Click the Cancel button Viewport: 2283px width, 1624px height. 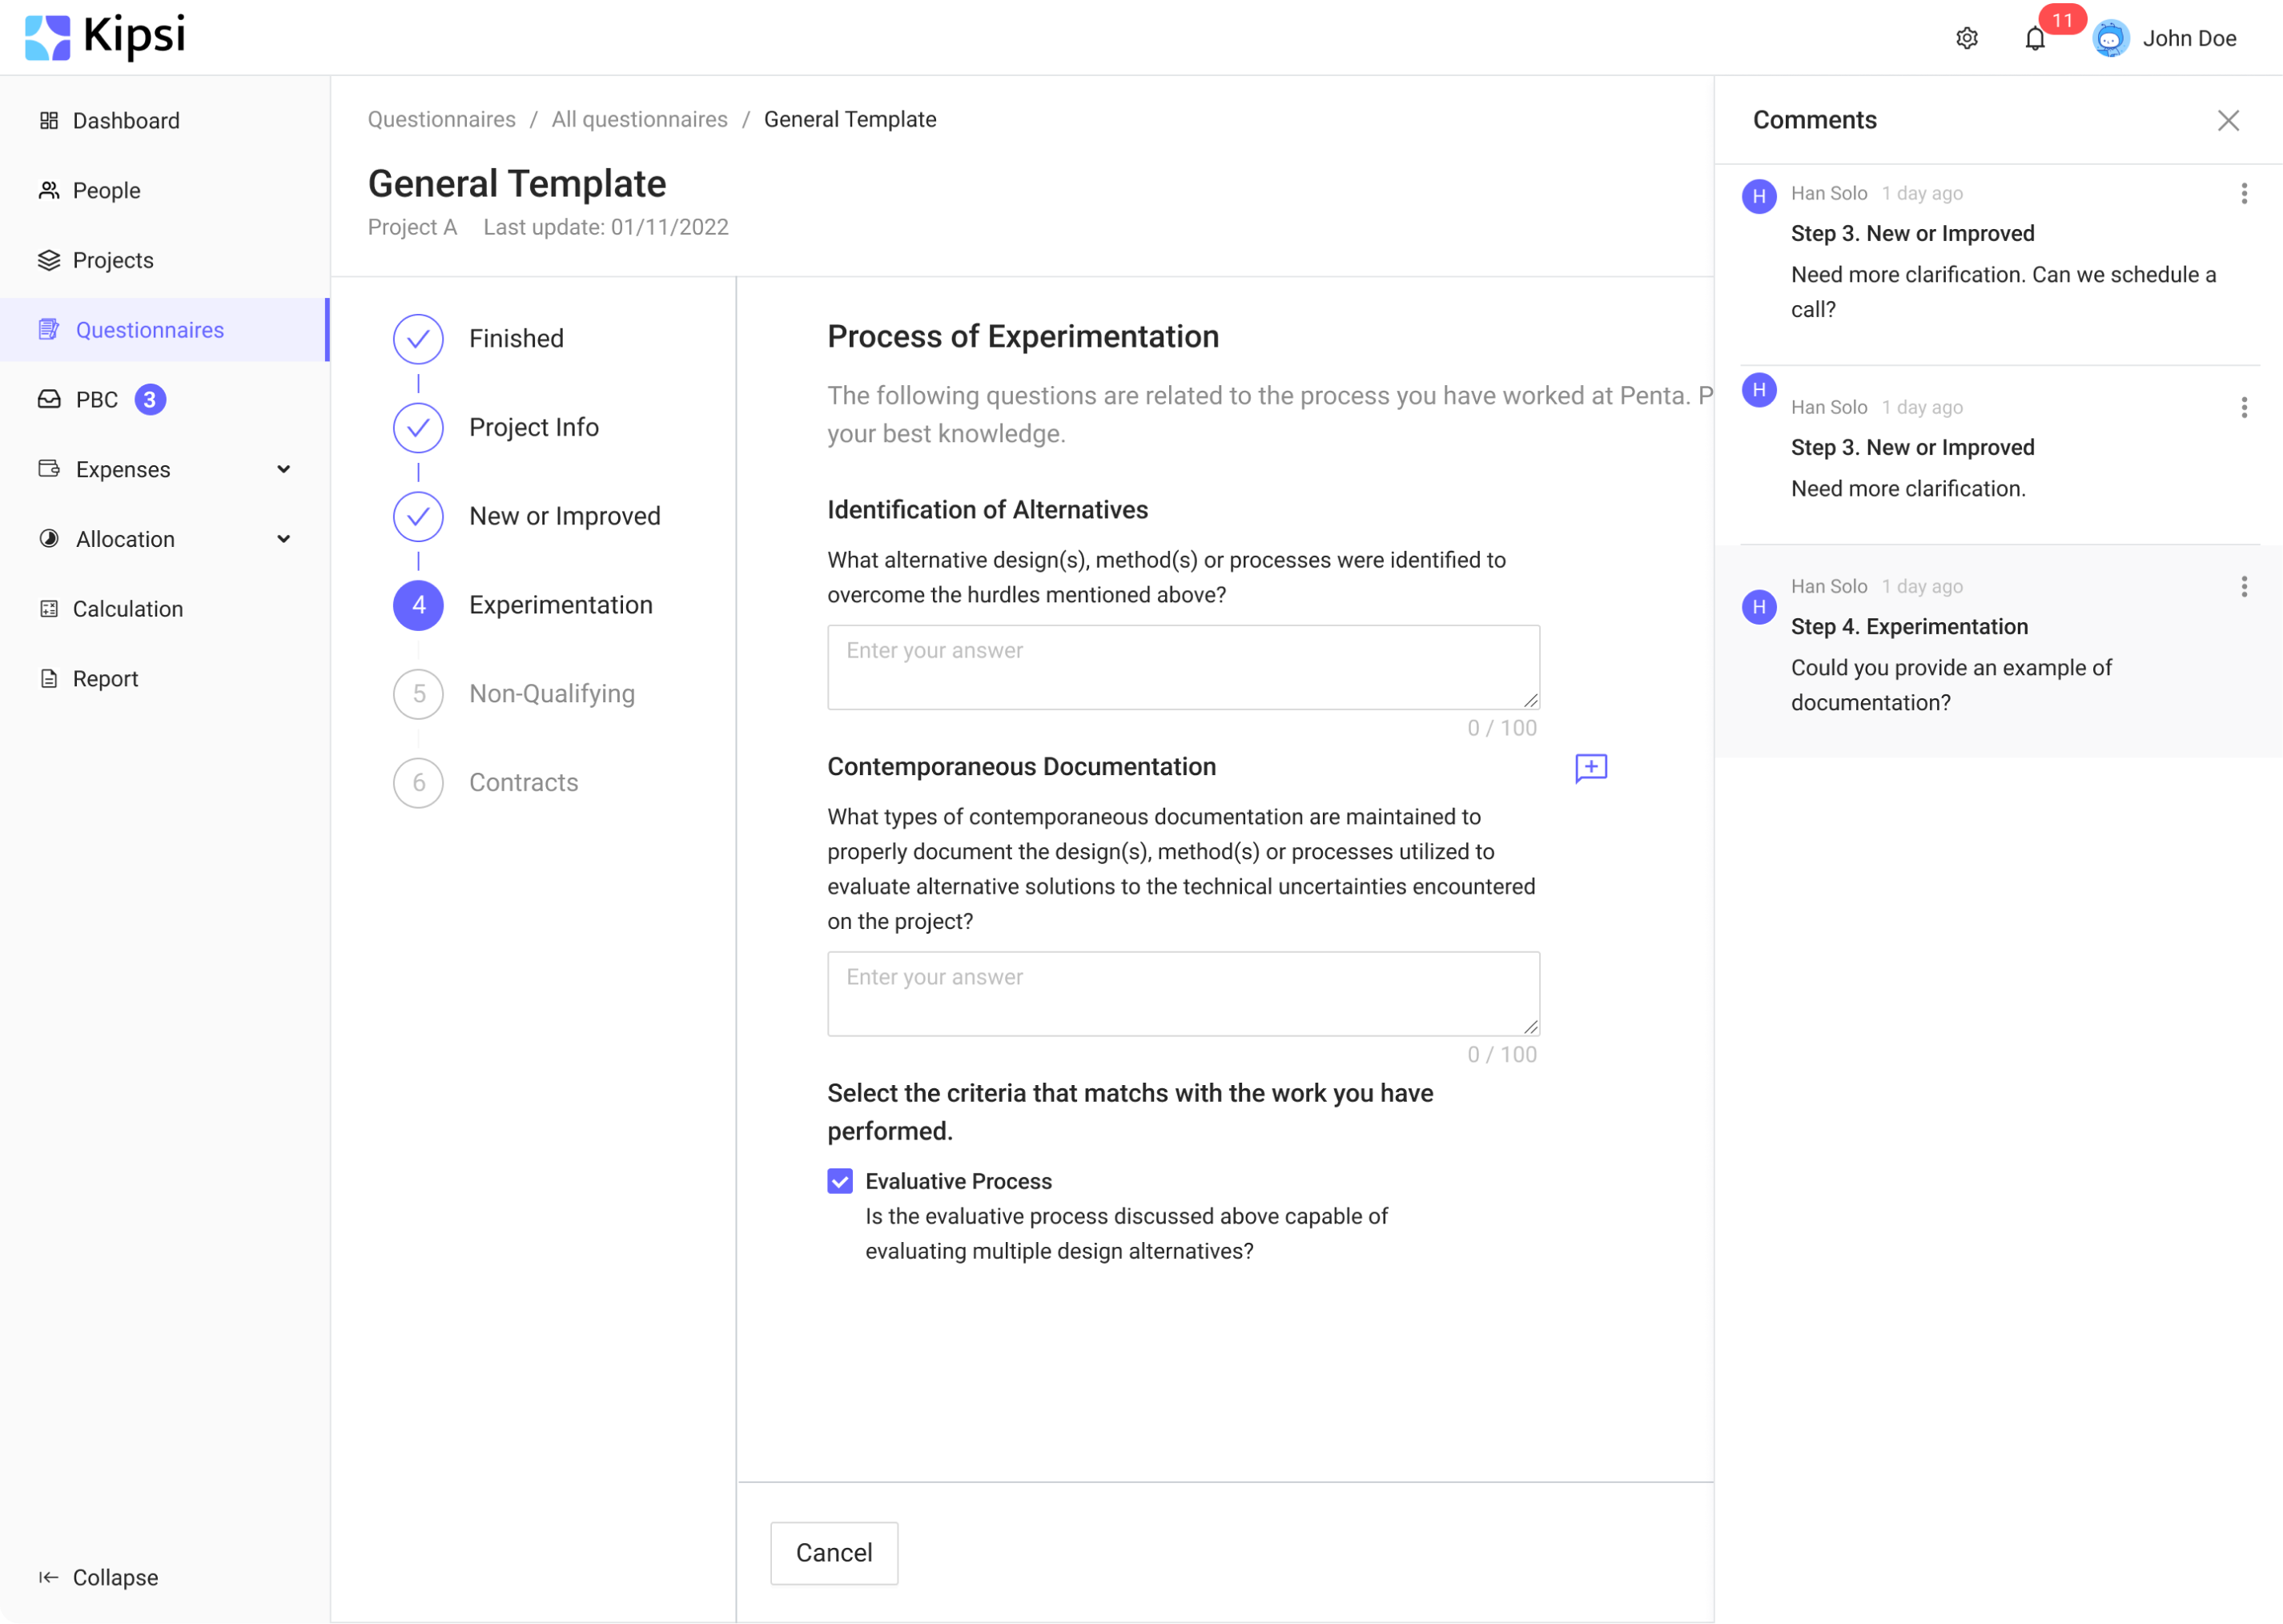point(833,1553)
